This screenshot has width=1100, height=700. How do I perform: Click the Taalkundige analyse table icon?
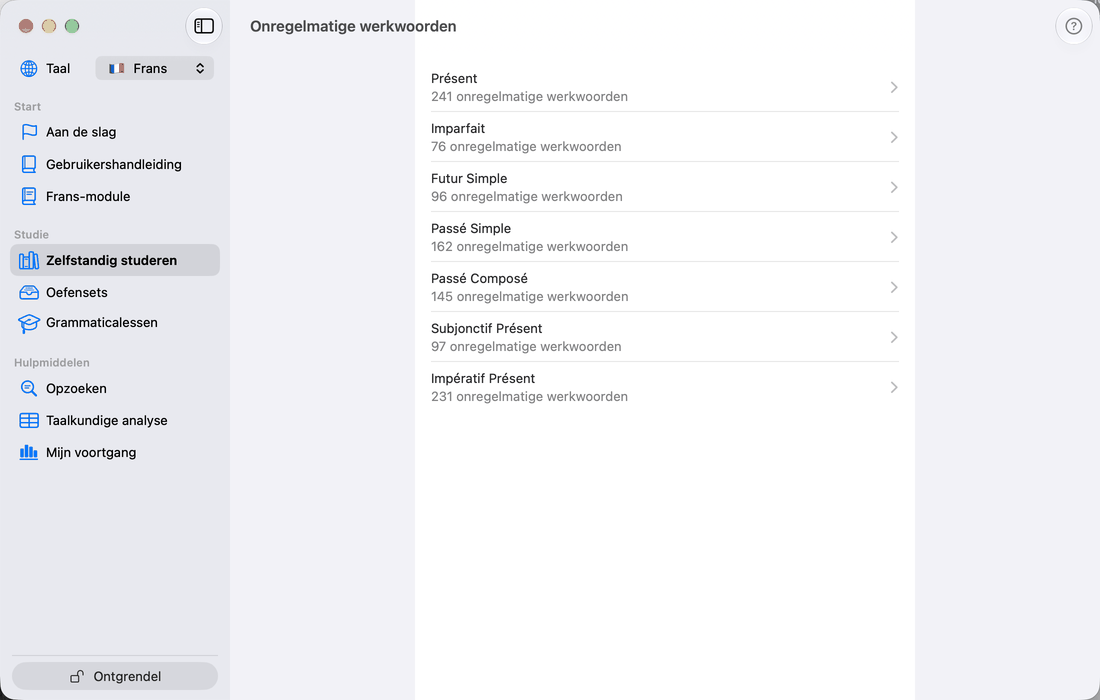[29, 421]
